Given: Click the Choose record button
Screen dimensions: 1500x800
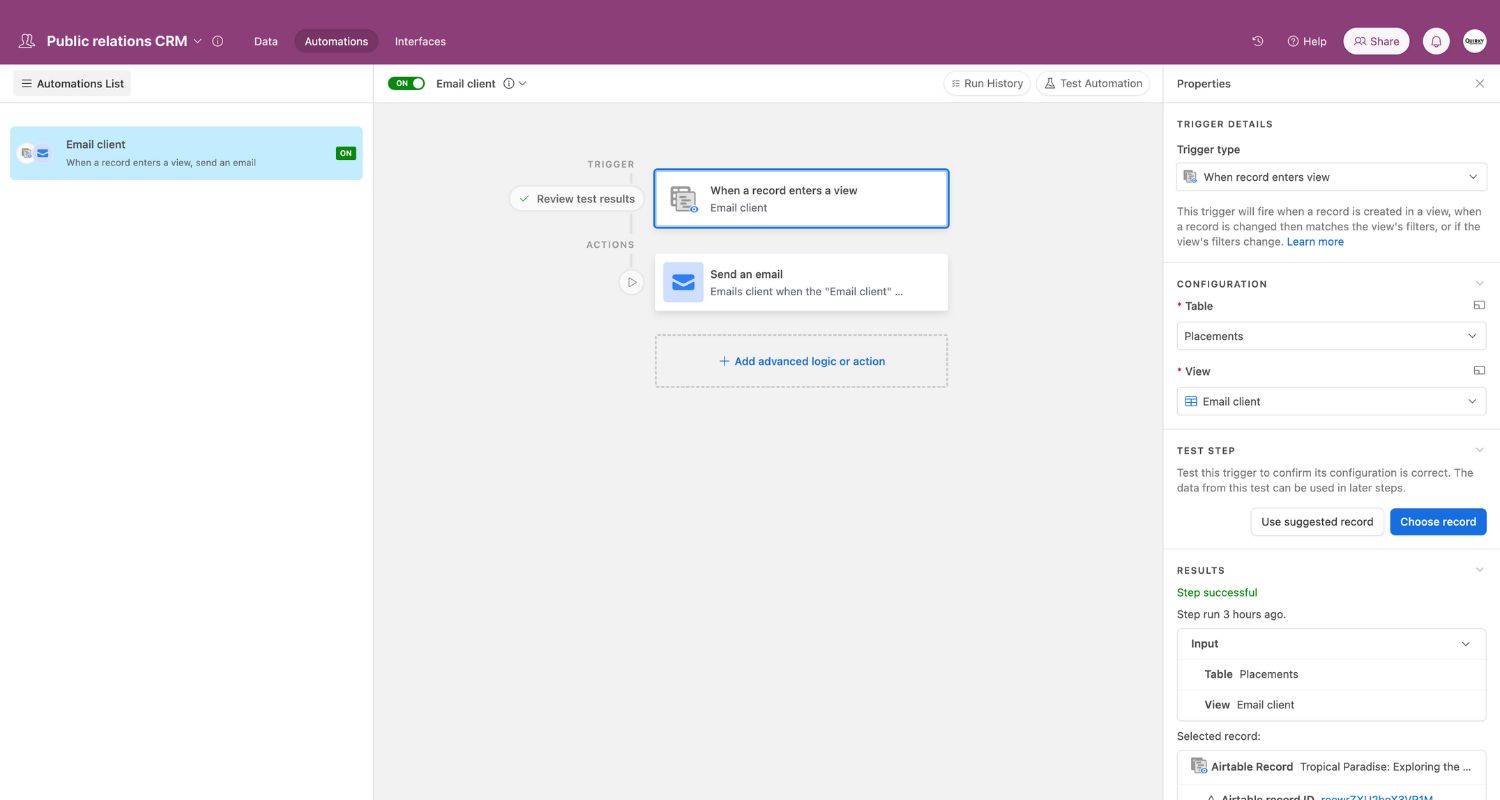Looking at the screenshot, I should (1438, 522).
